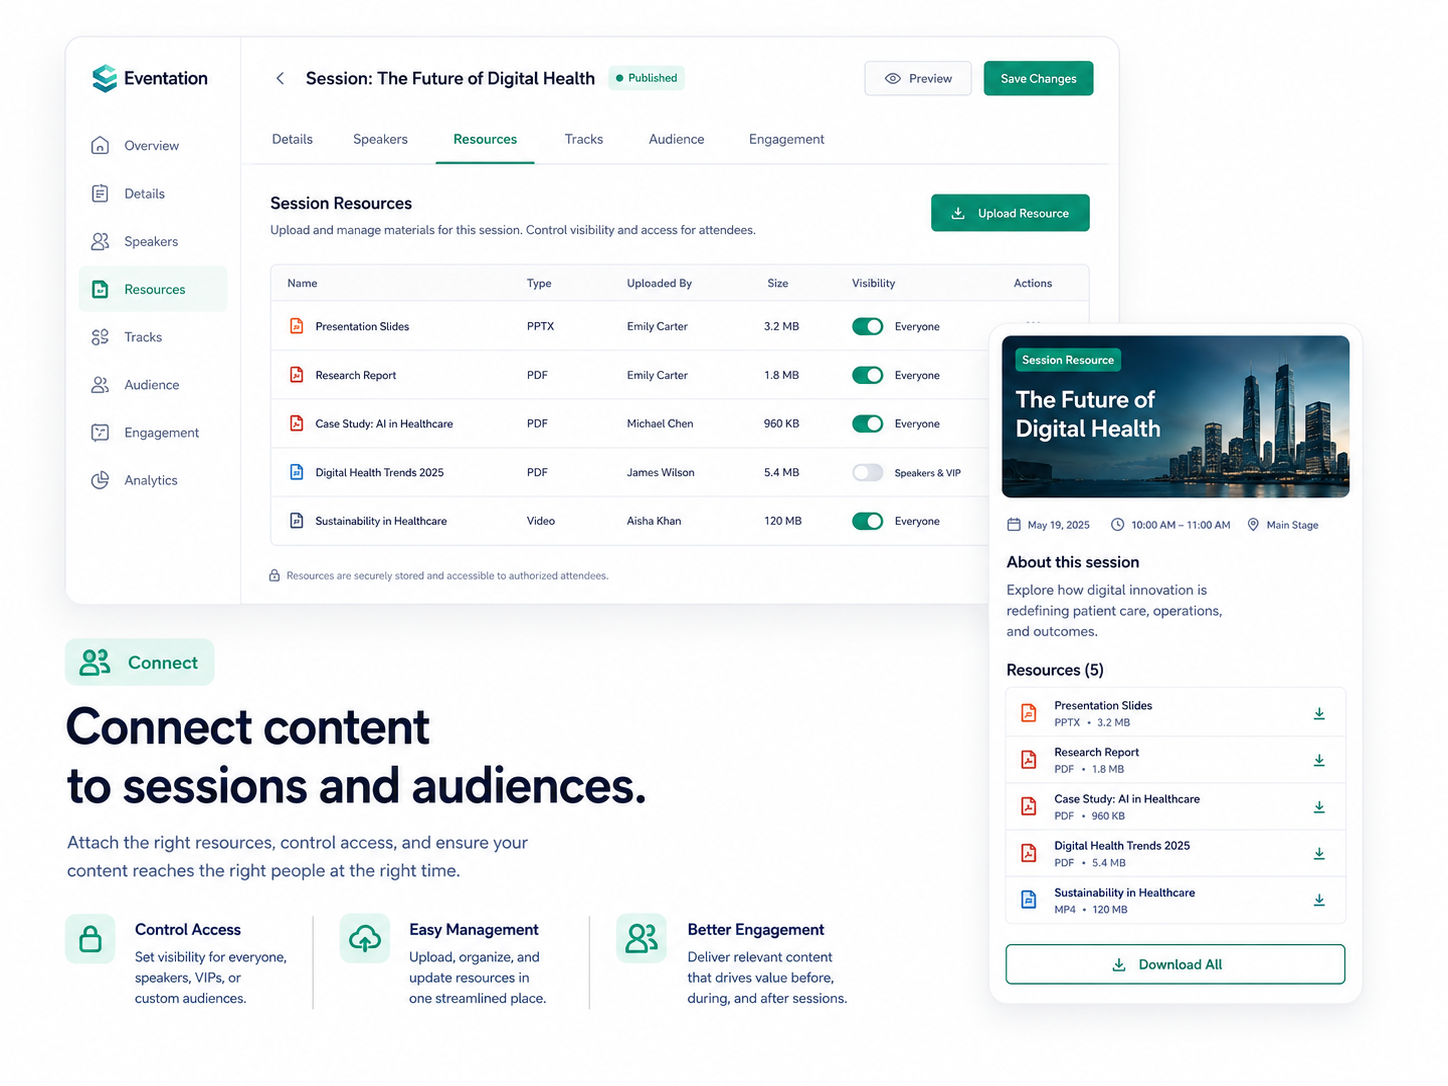Click the Tracks icon in the sidebar
This screenshot has height=1086, width=1448.
[100, 337]
